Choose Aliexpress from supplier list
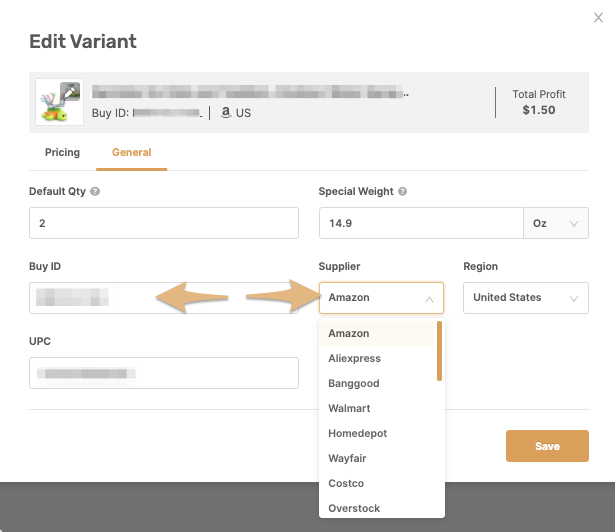The width and height of the screenshot is (615, 532). [378, 358]
